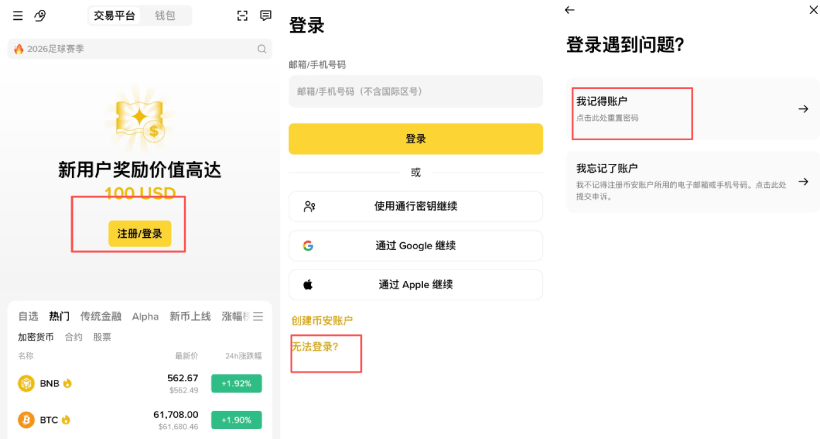
Task: Select 我记得账户 card title
Action: [602, 101]
